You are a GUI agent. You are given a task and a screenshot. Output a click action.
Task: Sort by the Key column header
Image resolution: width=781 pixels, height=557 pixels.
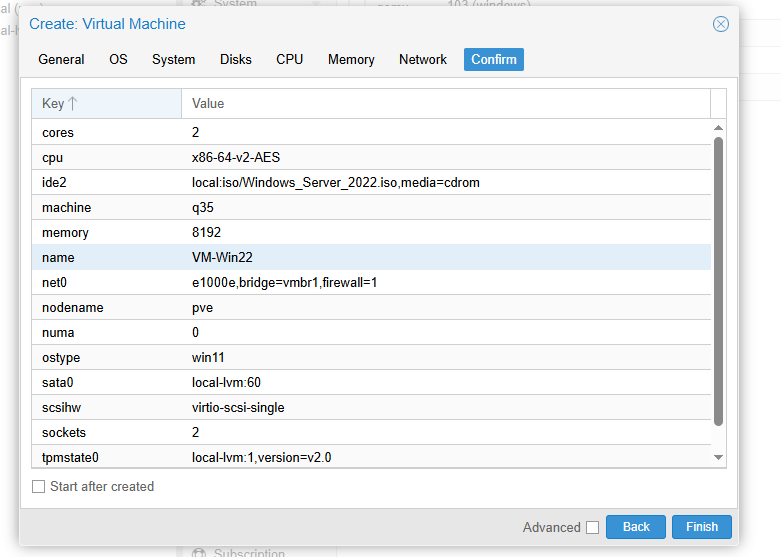(x=106, y=103)
